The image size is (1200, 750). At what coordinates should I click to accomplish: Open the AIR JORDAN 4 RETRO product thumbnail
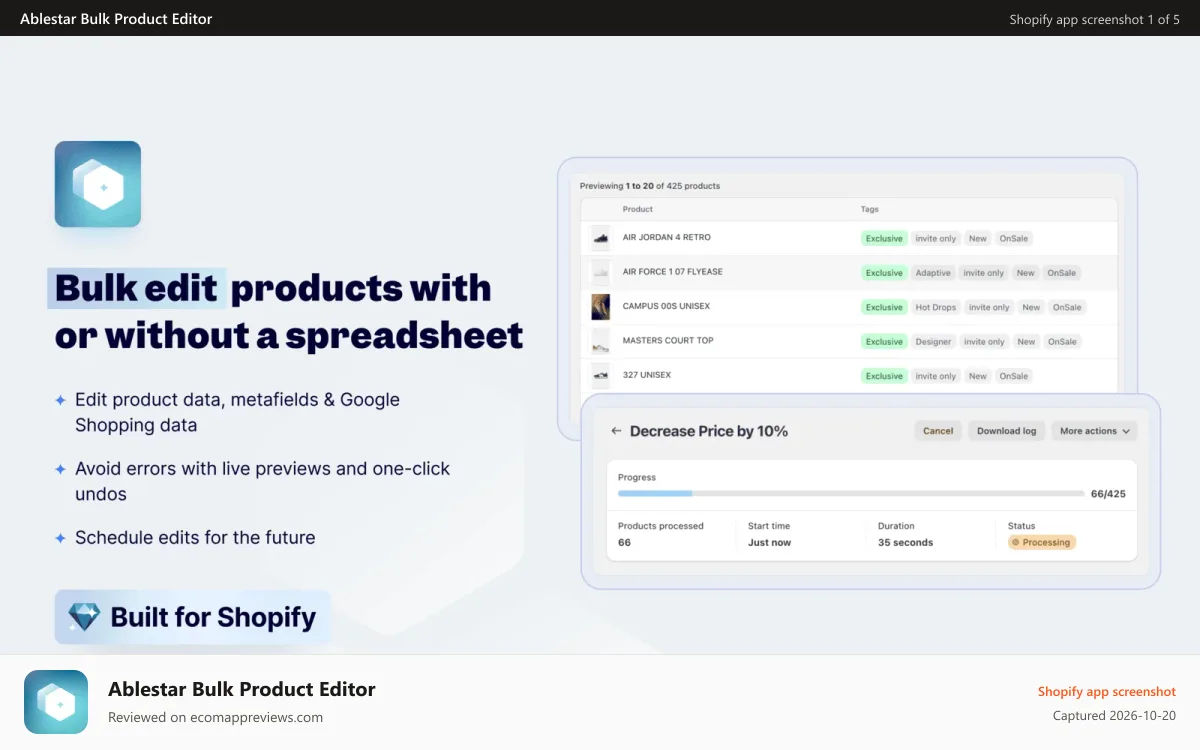[600, 238]
